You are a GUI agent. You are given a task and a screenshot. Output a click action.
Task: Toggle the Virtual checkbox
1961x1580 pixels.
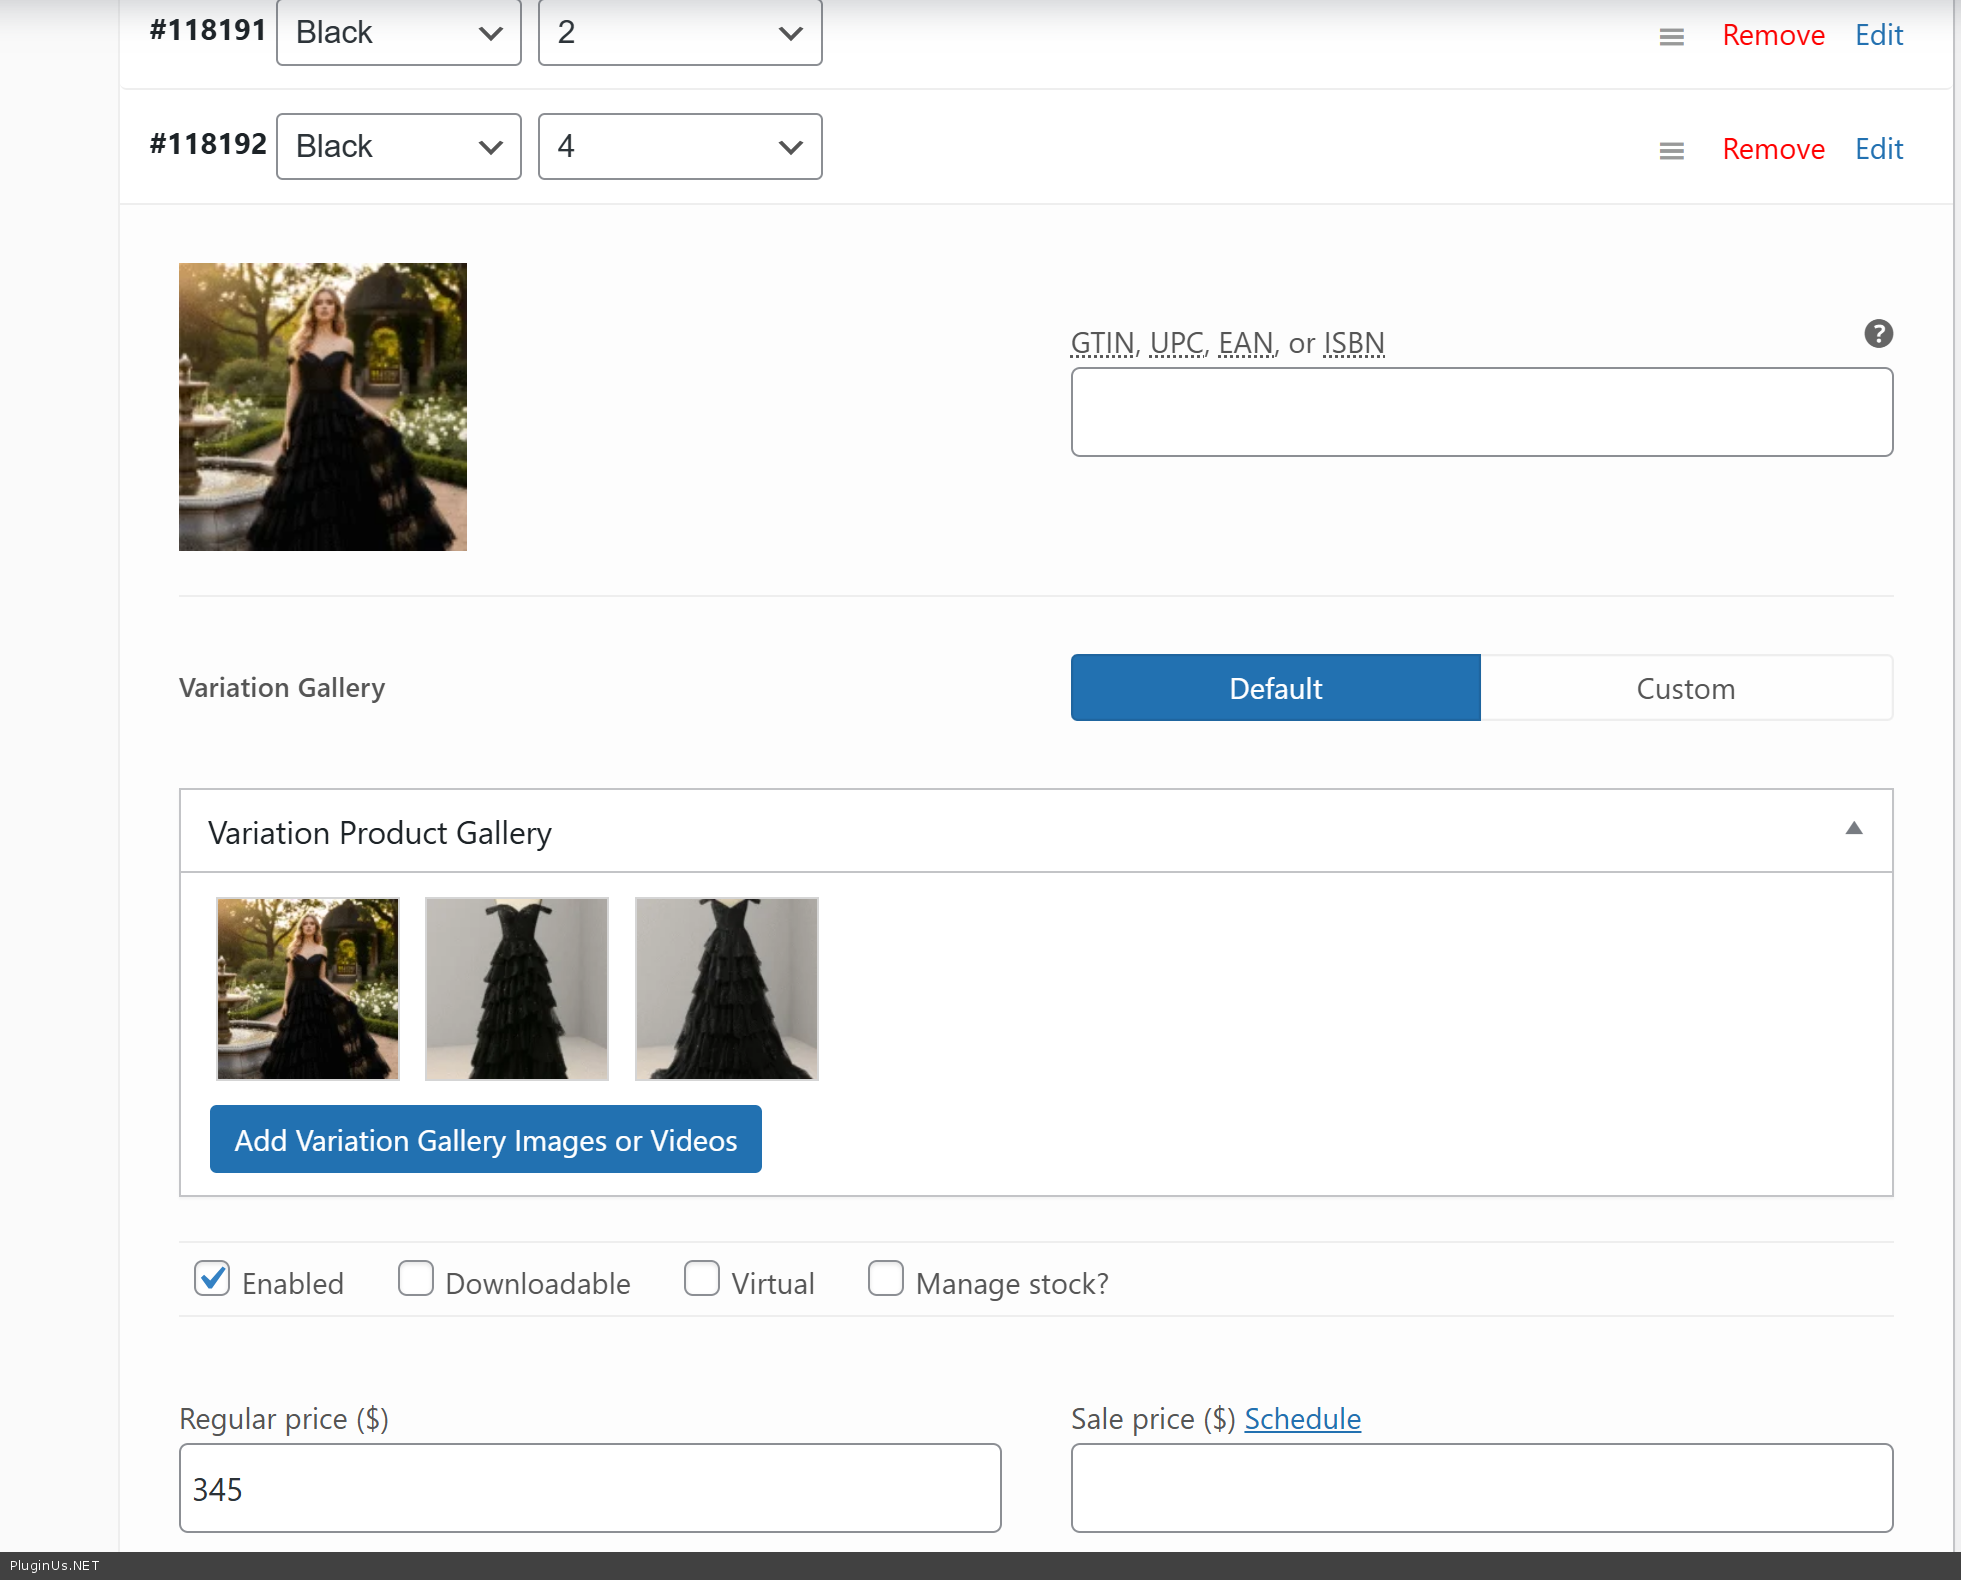point(702,1279)
